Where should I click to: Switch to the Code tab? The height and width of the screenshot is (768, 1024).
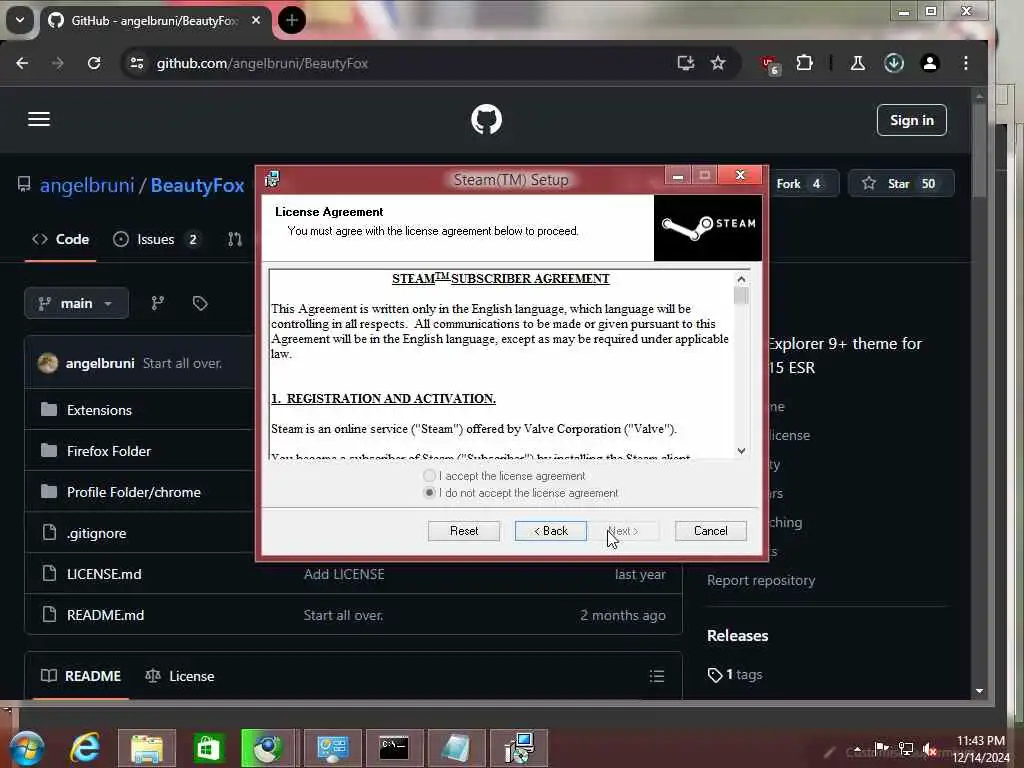click(61, 240)
